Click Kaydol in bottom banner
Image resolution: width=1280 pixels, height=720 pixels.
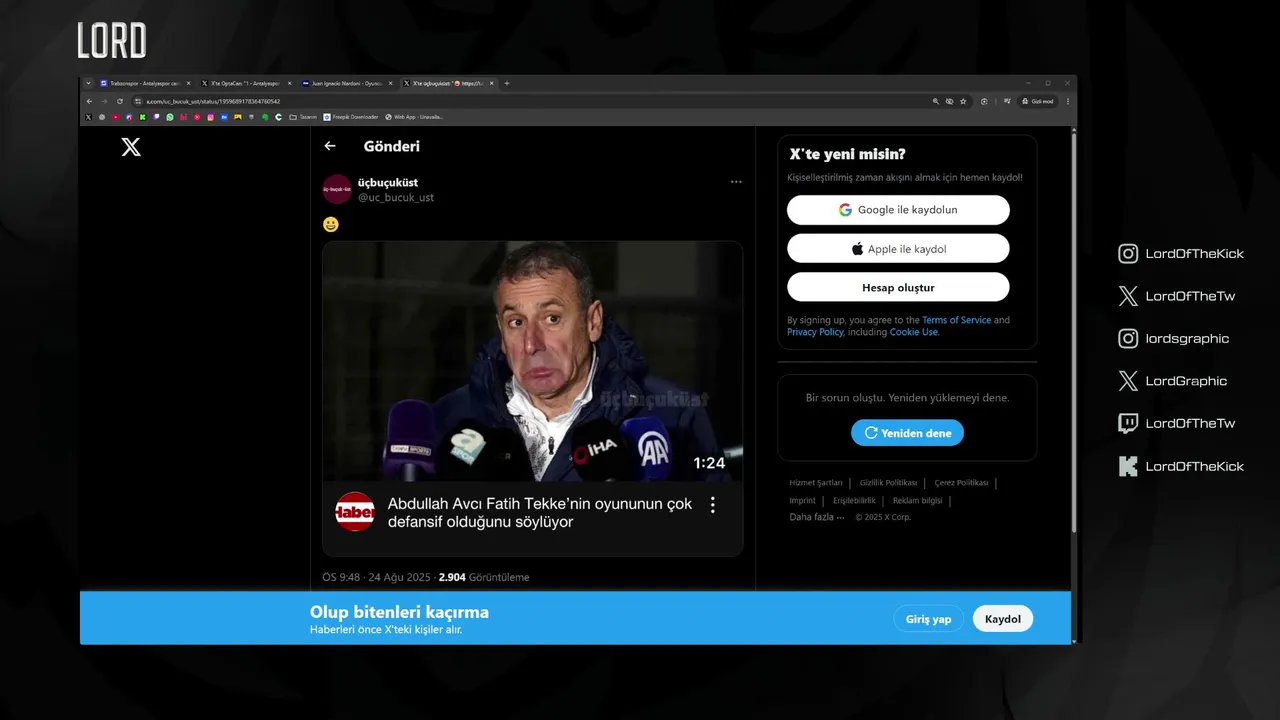pyautogui.click(x=1003, y=619)
